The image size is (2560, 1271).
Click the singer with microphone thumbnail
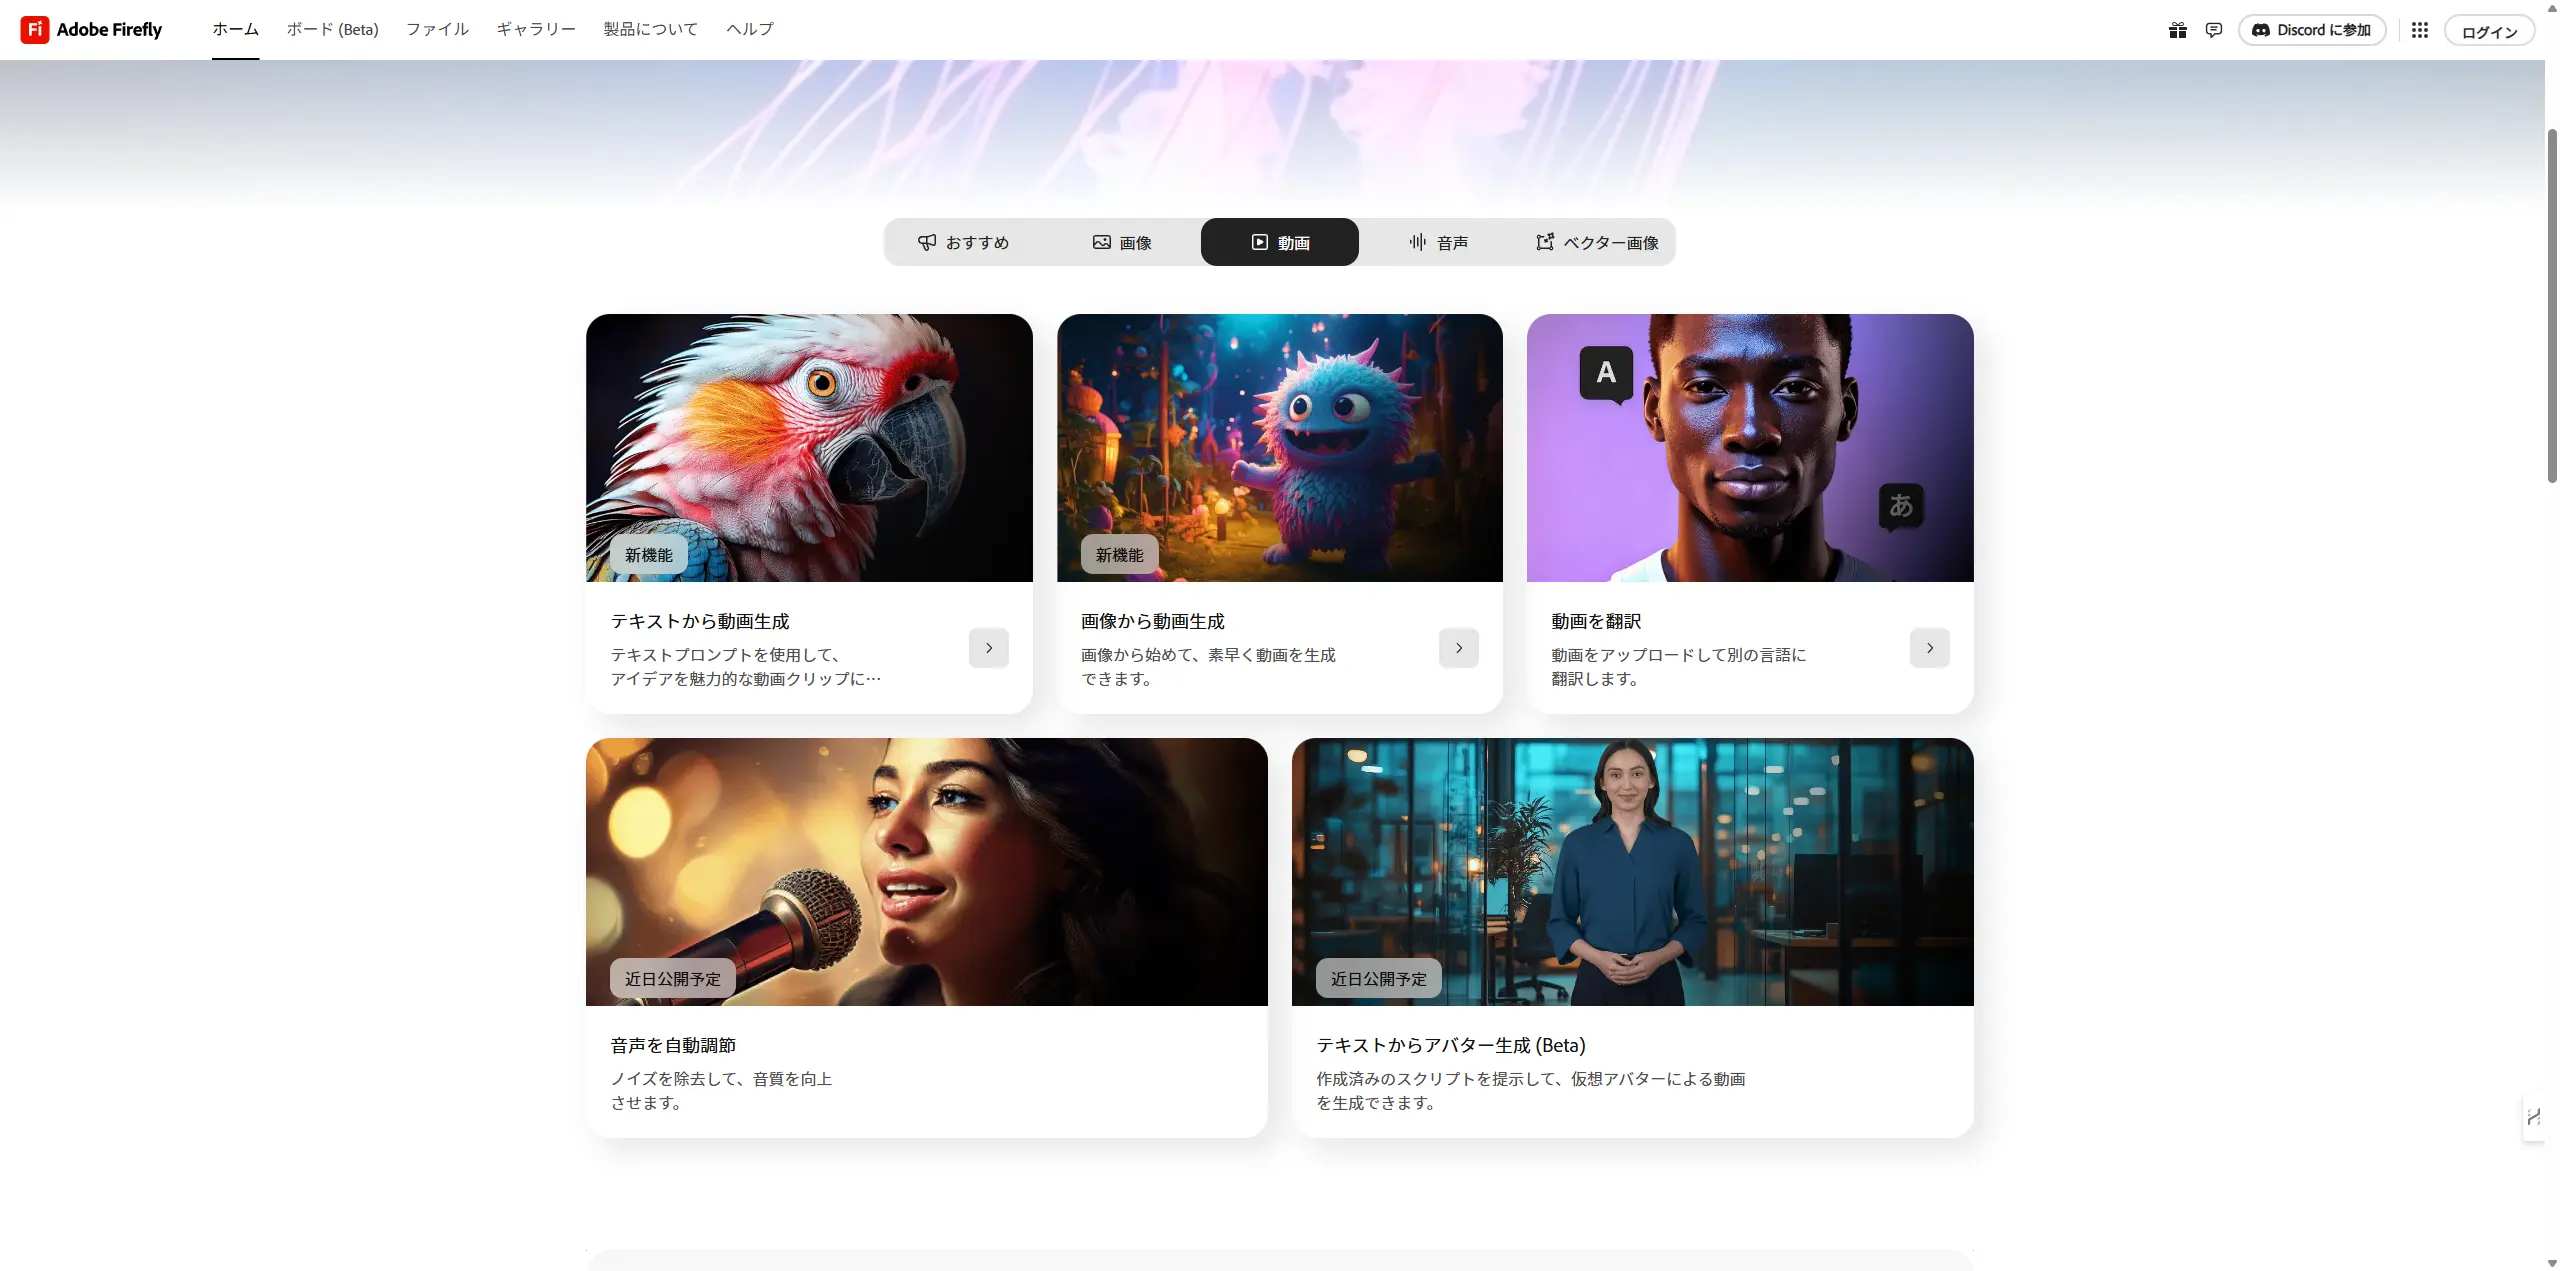[x=927, y=872]
